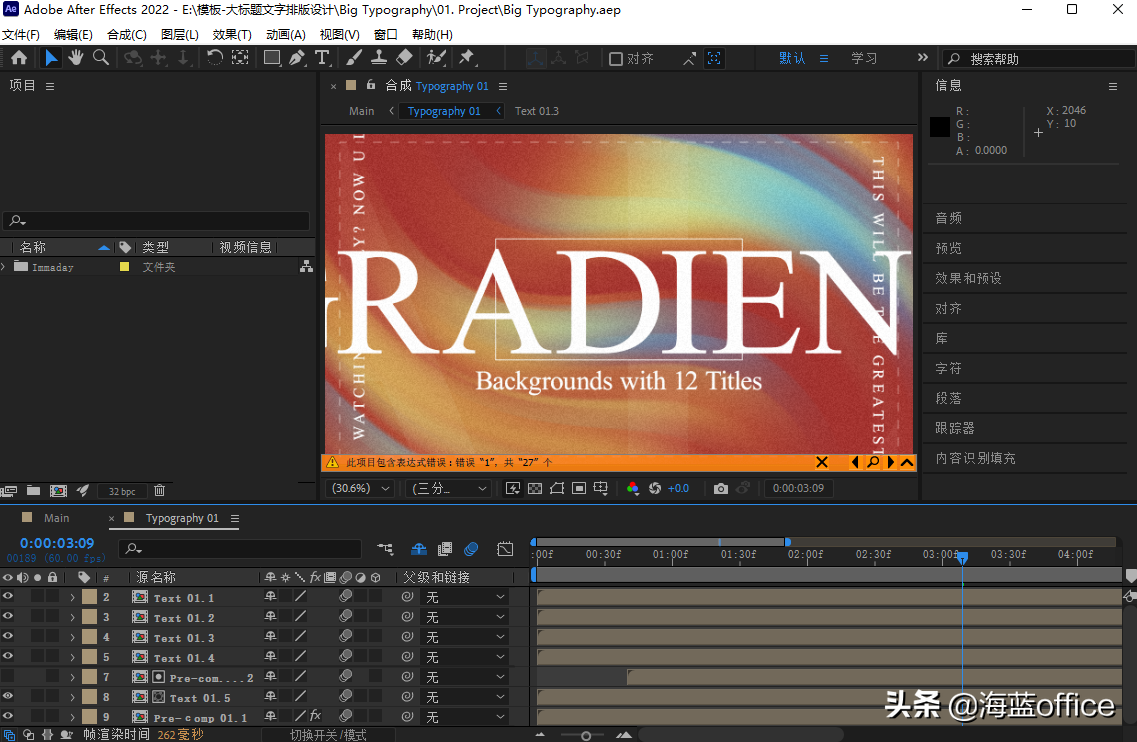Switch to the 学习 workspace
Viewport: 1137px width, 742px height.
(864, 58)
